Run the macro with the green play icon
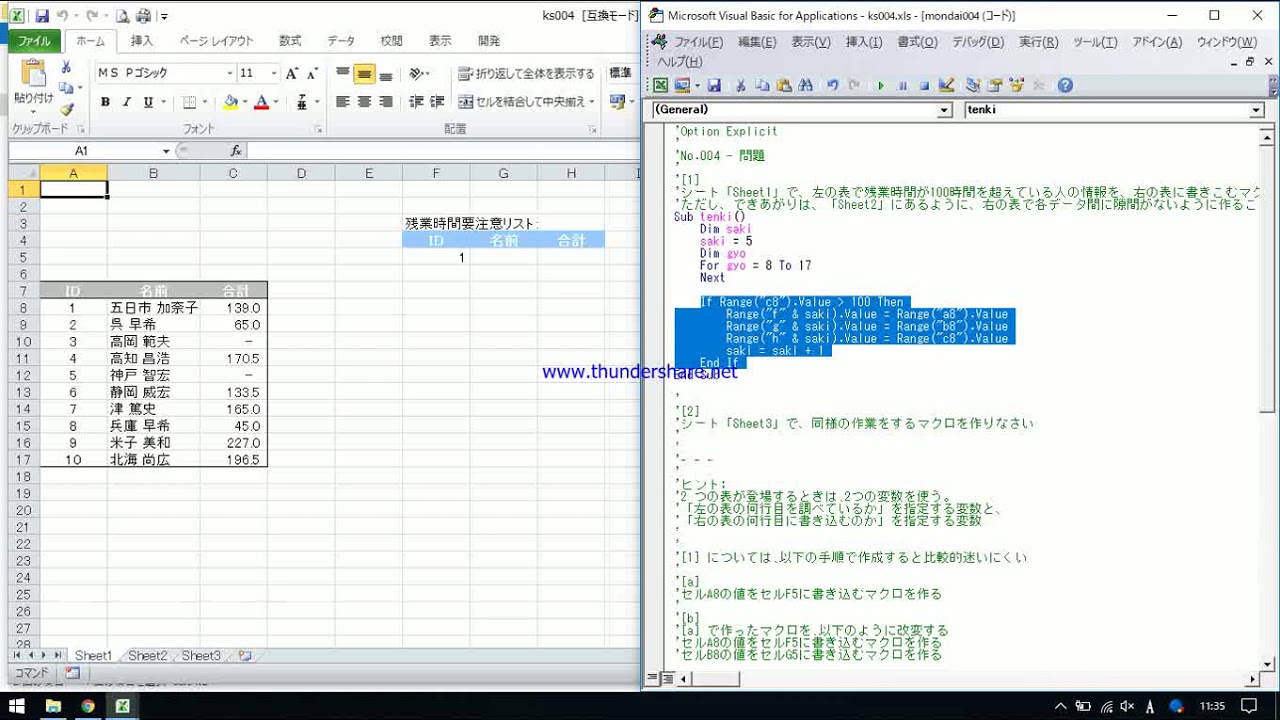Image resolution: width=1280 pixels, height=720 pixels. tap(881, 86)
